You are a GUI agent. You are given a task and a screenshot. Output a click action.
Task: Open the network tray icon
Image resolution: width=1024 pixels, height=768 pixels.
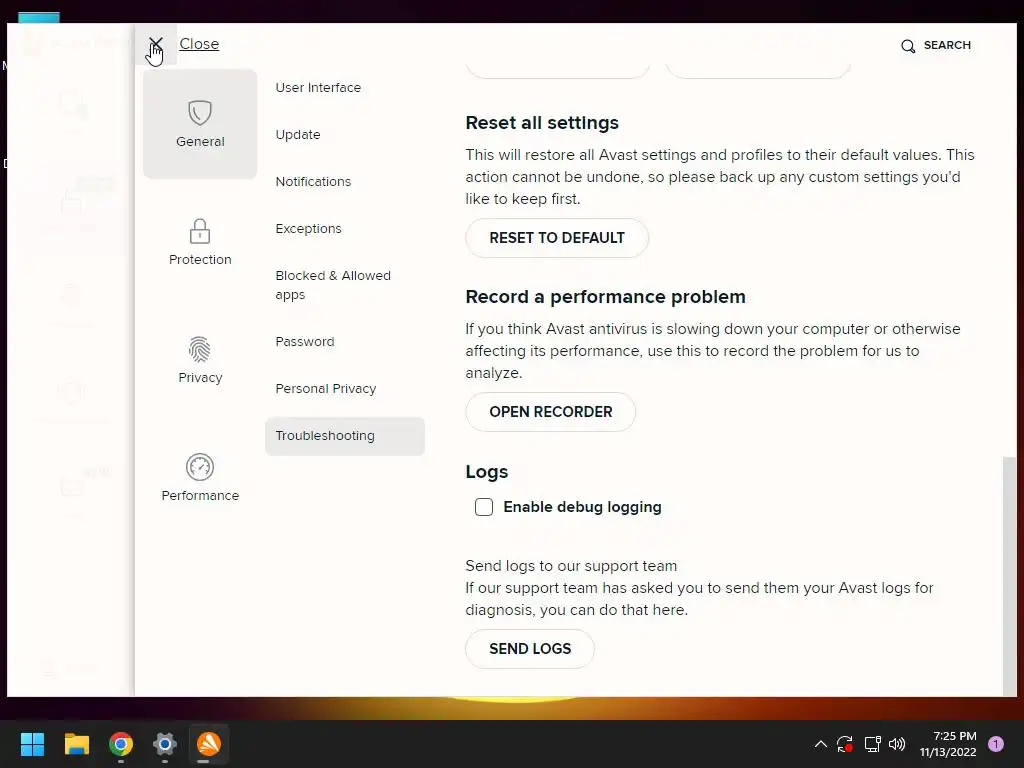pyautogui.click(x=872, y=744)
